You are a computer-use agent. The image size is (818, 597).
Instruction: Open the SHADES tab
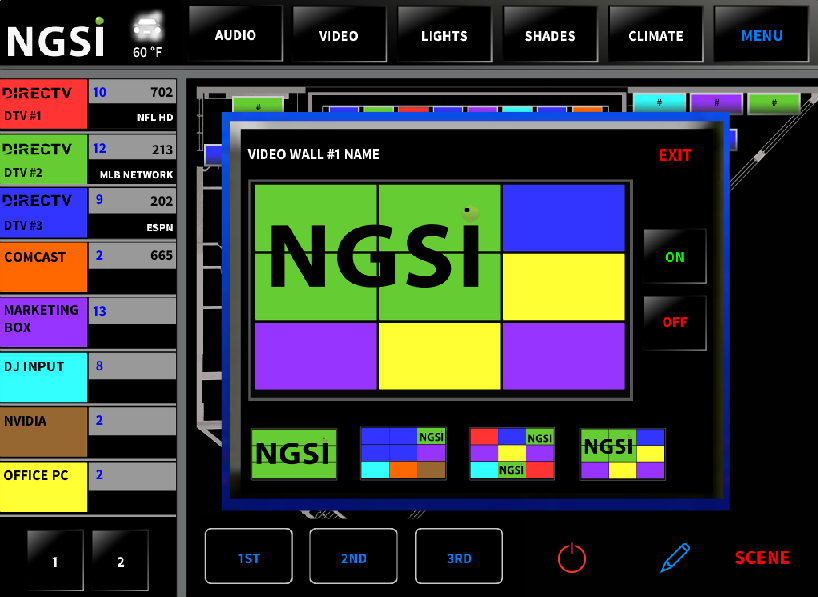pyautogui.click(x=550, y=35)
